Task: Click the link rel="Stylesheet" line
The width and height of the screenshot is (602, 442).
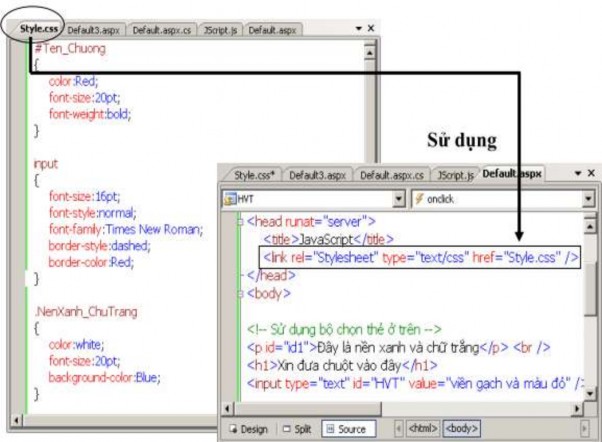Action: point(421,257)
